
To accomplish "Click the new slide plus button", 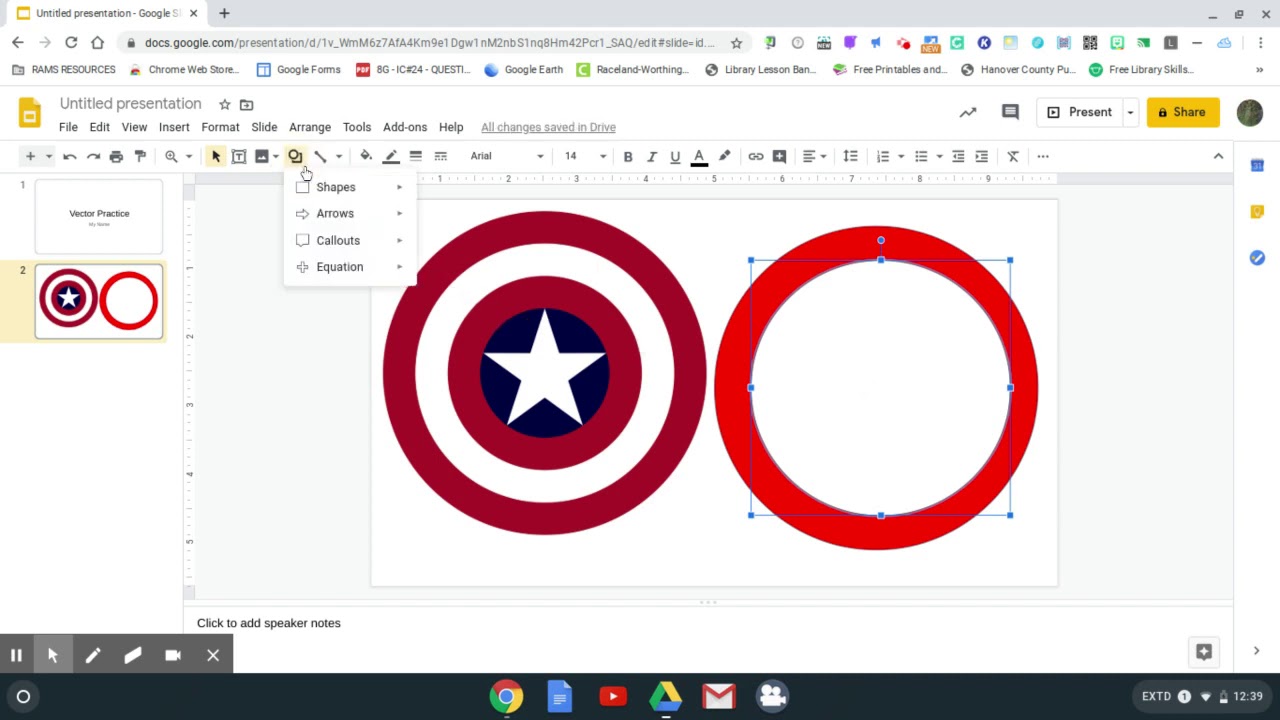I will [30, 156].
